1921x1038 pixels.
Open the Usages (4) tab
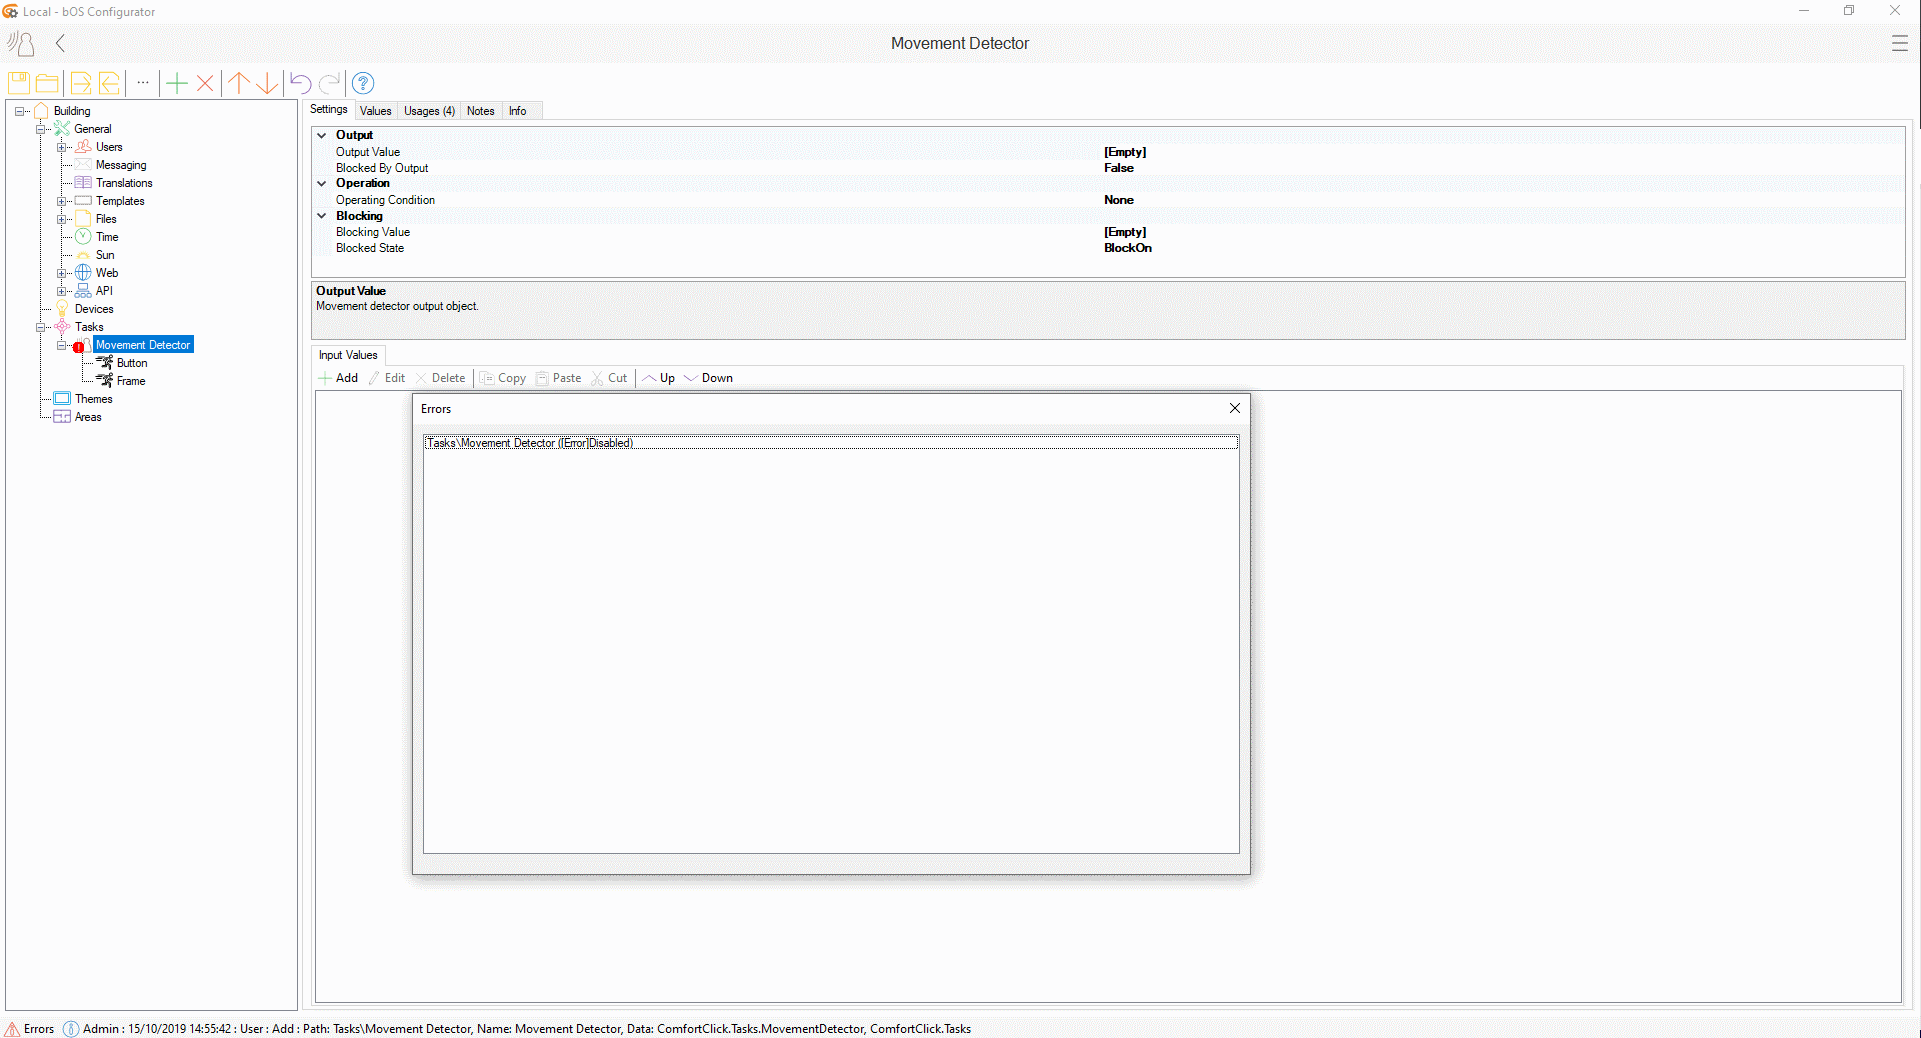tap(429, 111)
